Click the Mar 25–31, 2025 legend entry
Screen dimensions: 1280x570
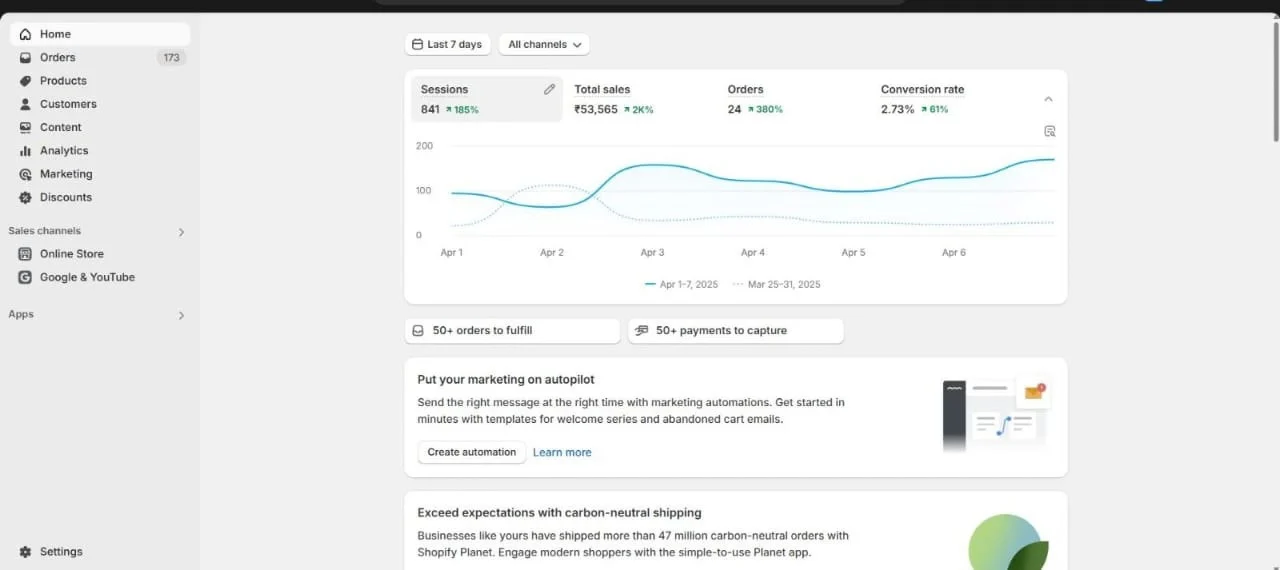(x=776, y=284)
